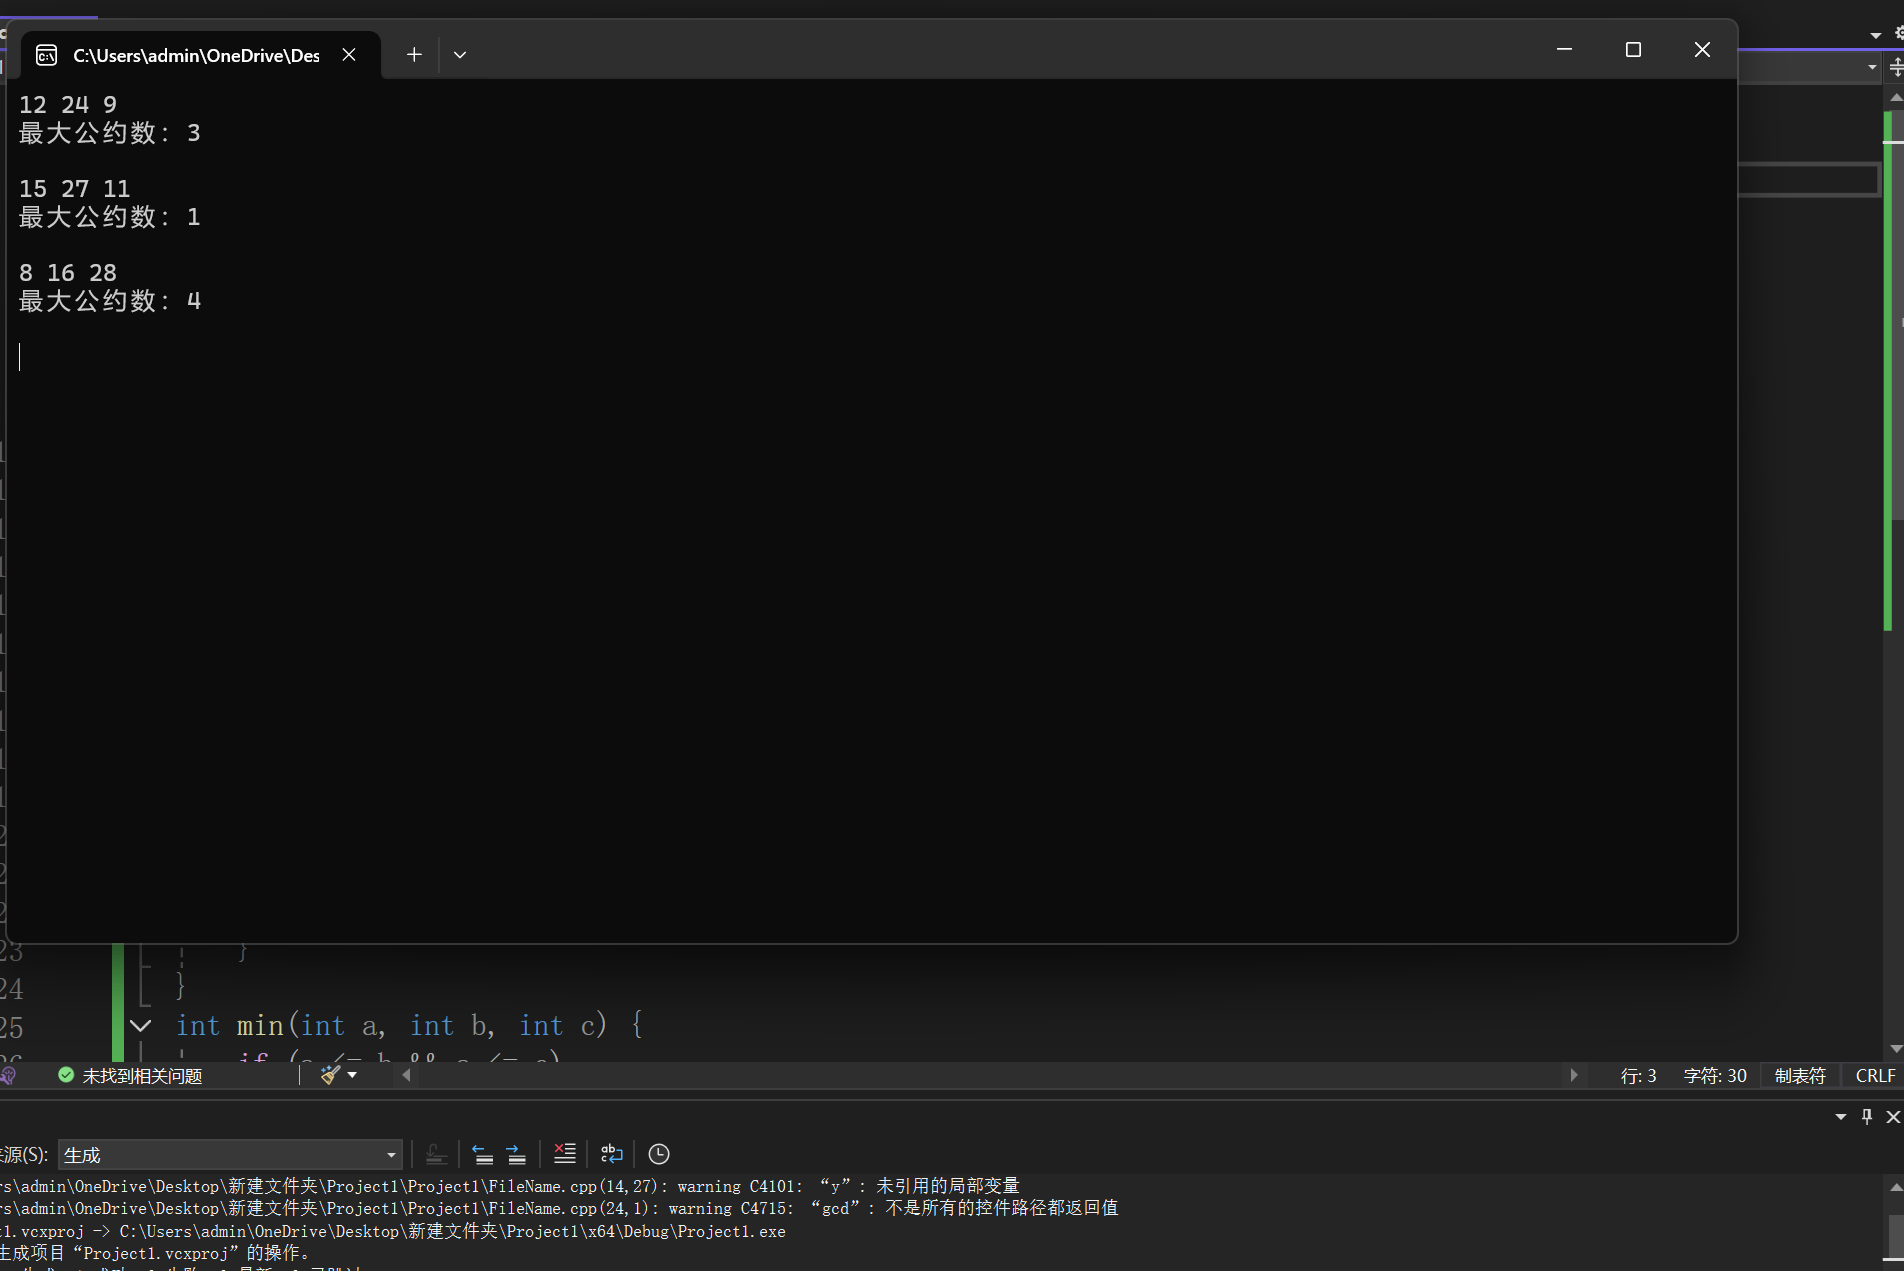
Task: Close the C:\Users\admin terminal tab
Action: (x=349, y=55)
